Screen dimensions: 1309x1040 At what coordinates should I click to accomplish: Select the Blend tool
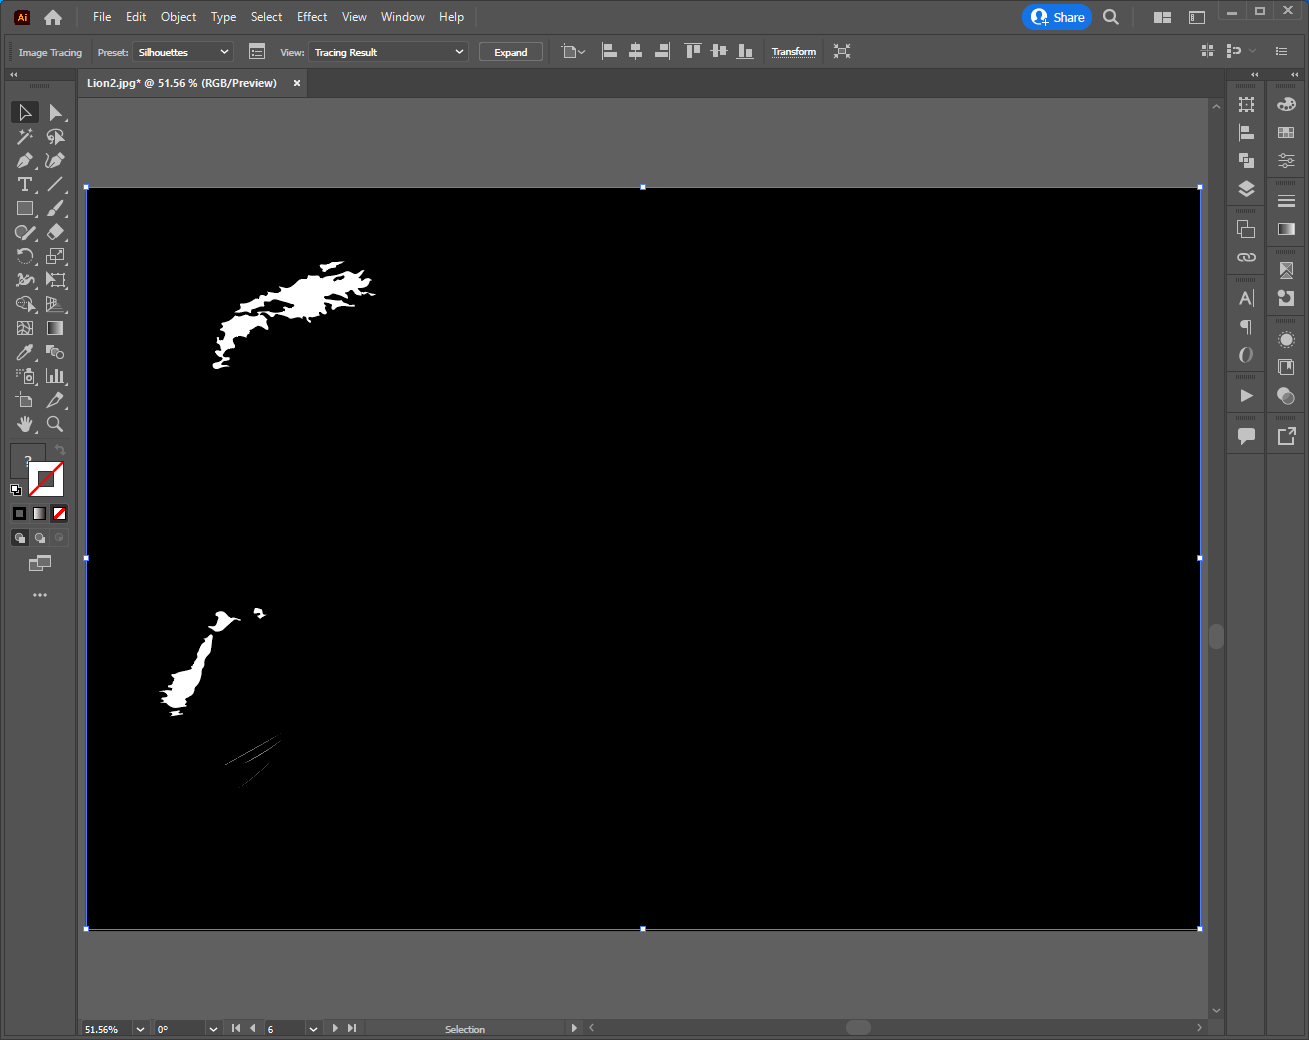56,352
